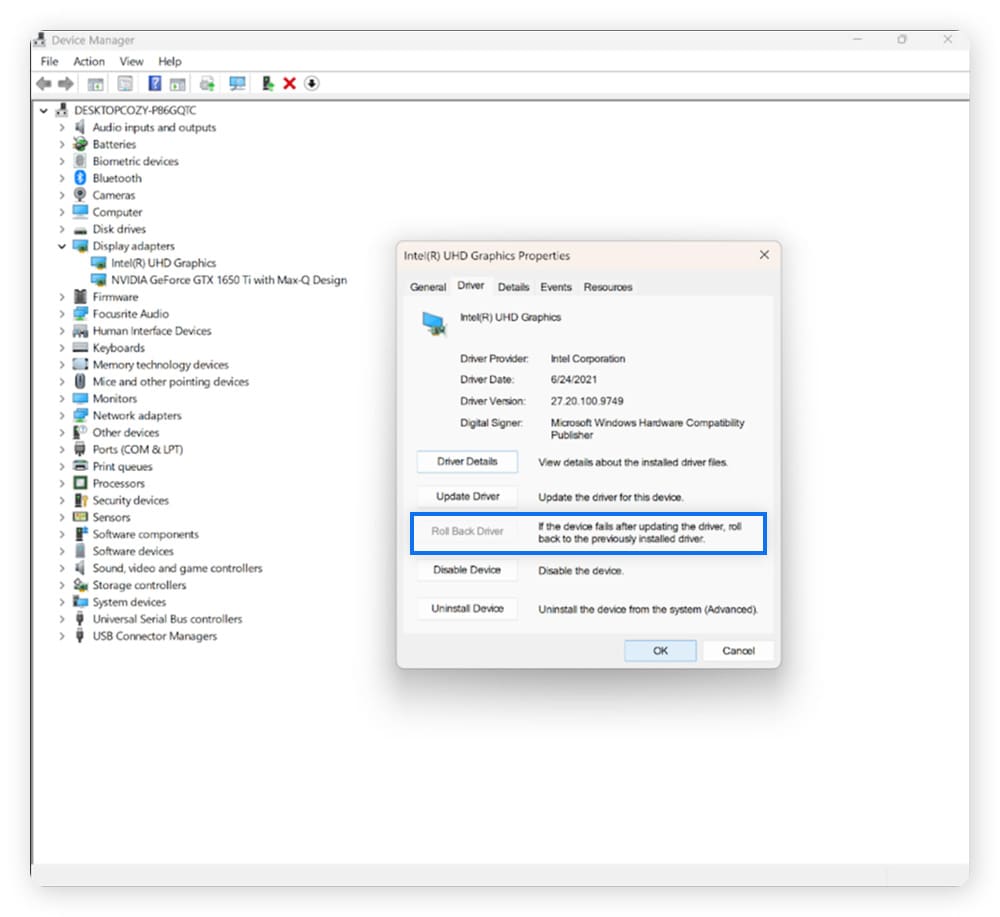The height and width of the screenshot is (917, 1000).
Task: Select the Computer tree item
Action: 117,212
